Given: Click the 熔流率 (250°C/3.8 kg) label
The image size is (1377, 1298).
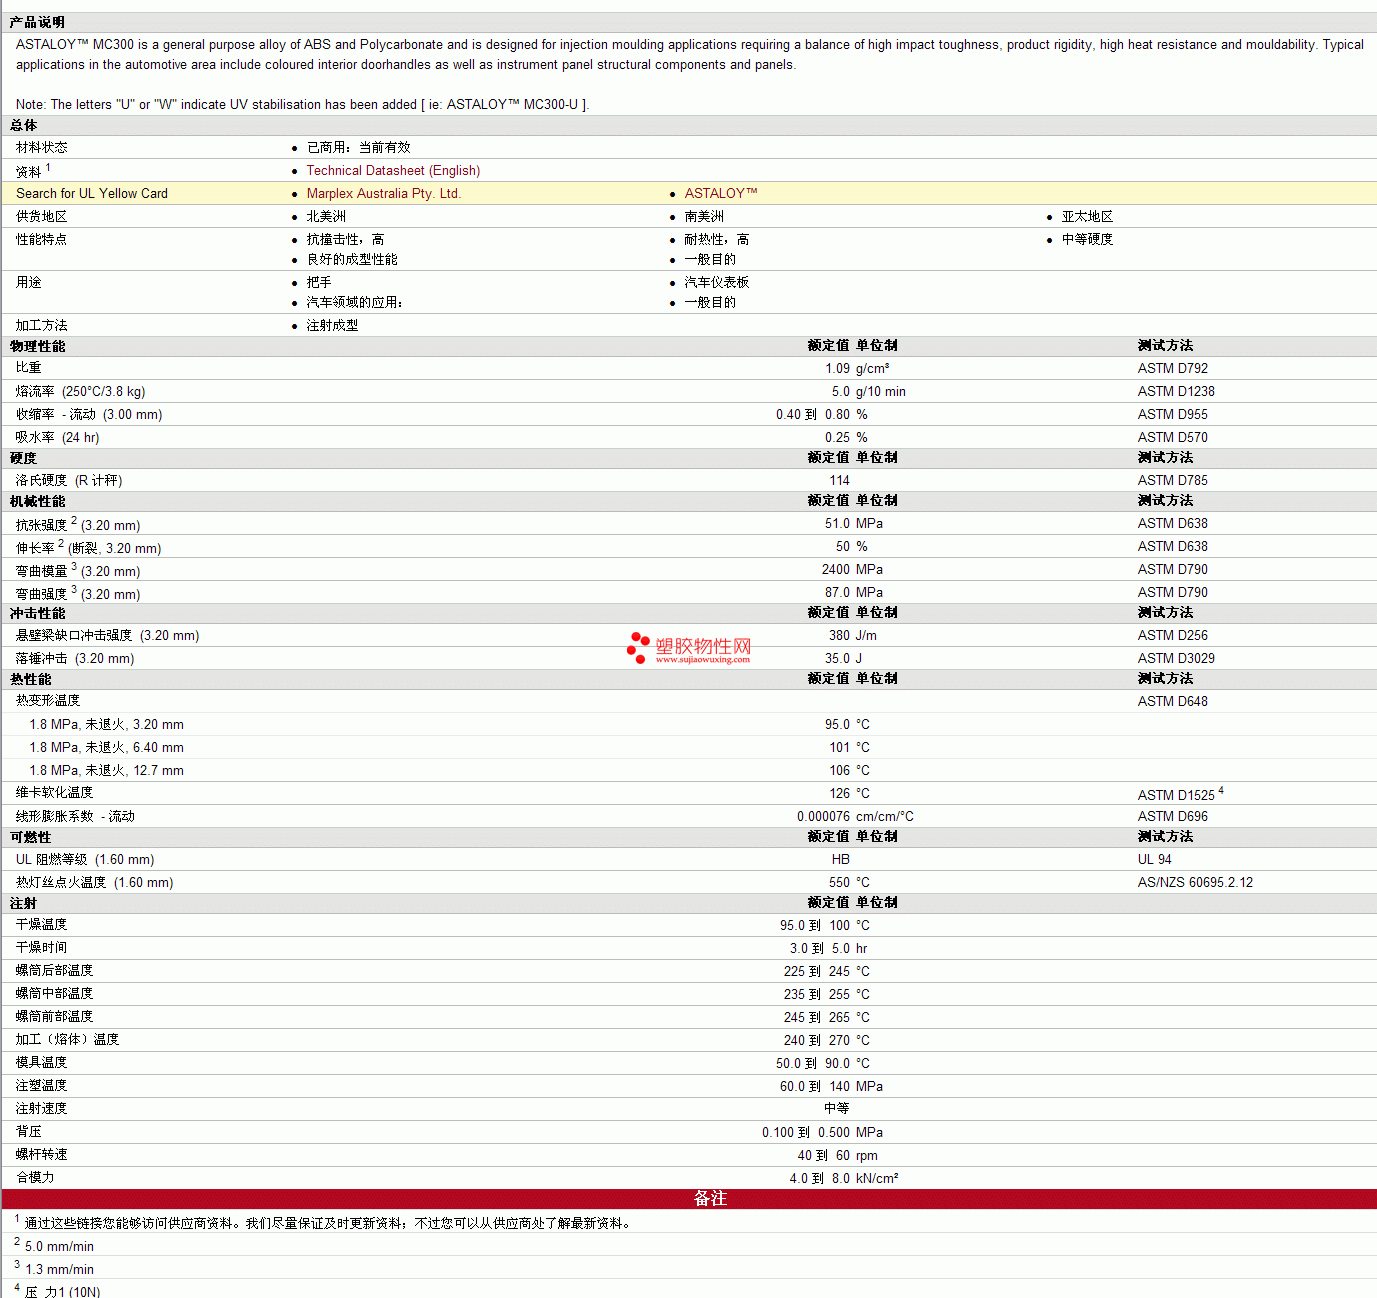Looking at the screenshot, I should point(80,392).
